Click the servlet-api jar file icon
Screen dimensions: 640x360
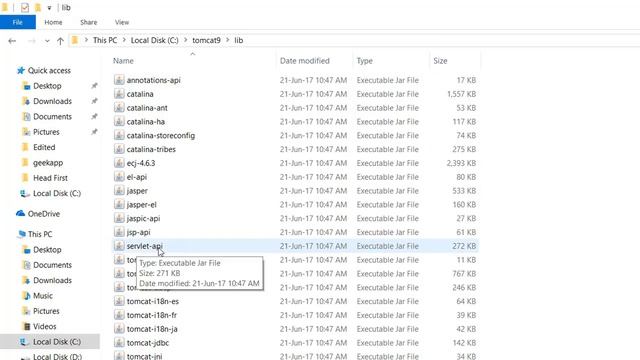(119, 246)
